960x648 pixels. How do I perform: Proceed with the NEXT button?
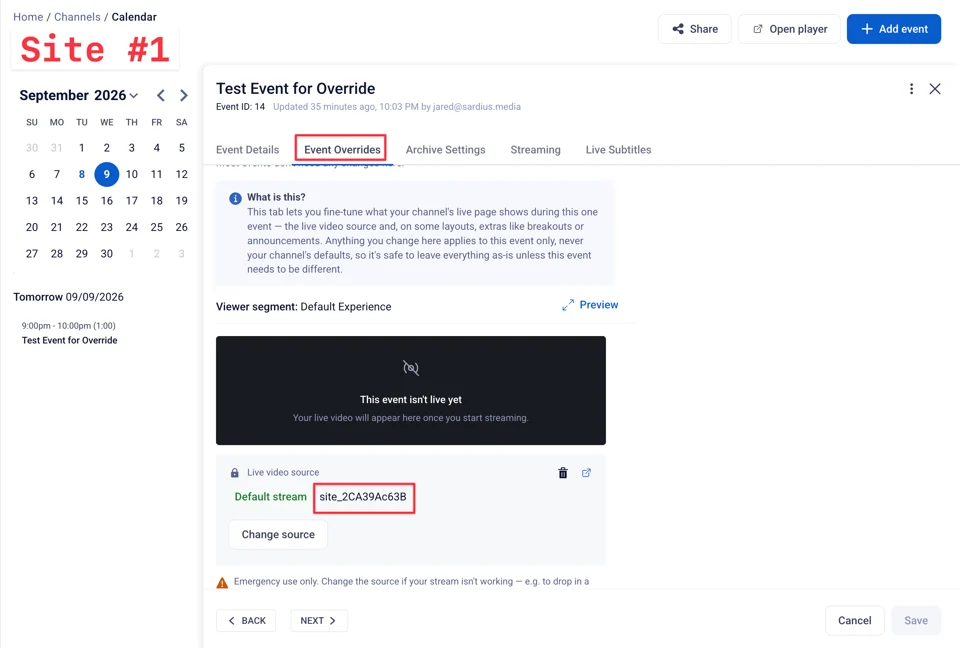(x=318, y=620)
